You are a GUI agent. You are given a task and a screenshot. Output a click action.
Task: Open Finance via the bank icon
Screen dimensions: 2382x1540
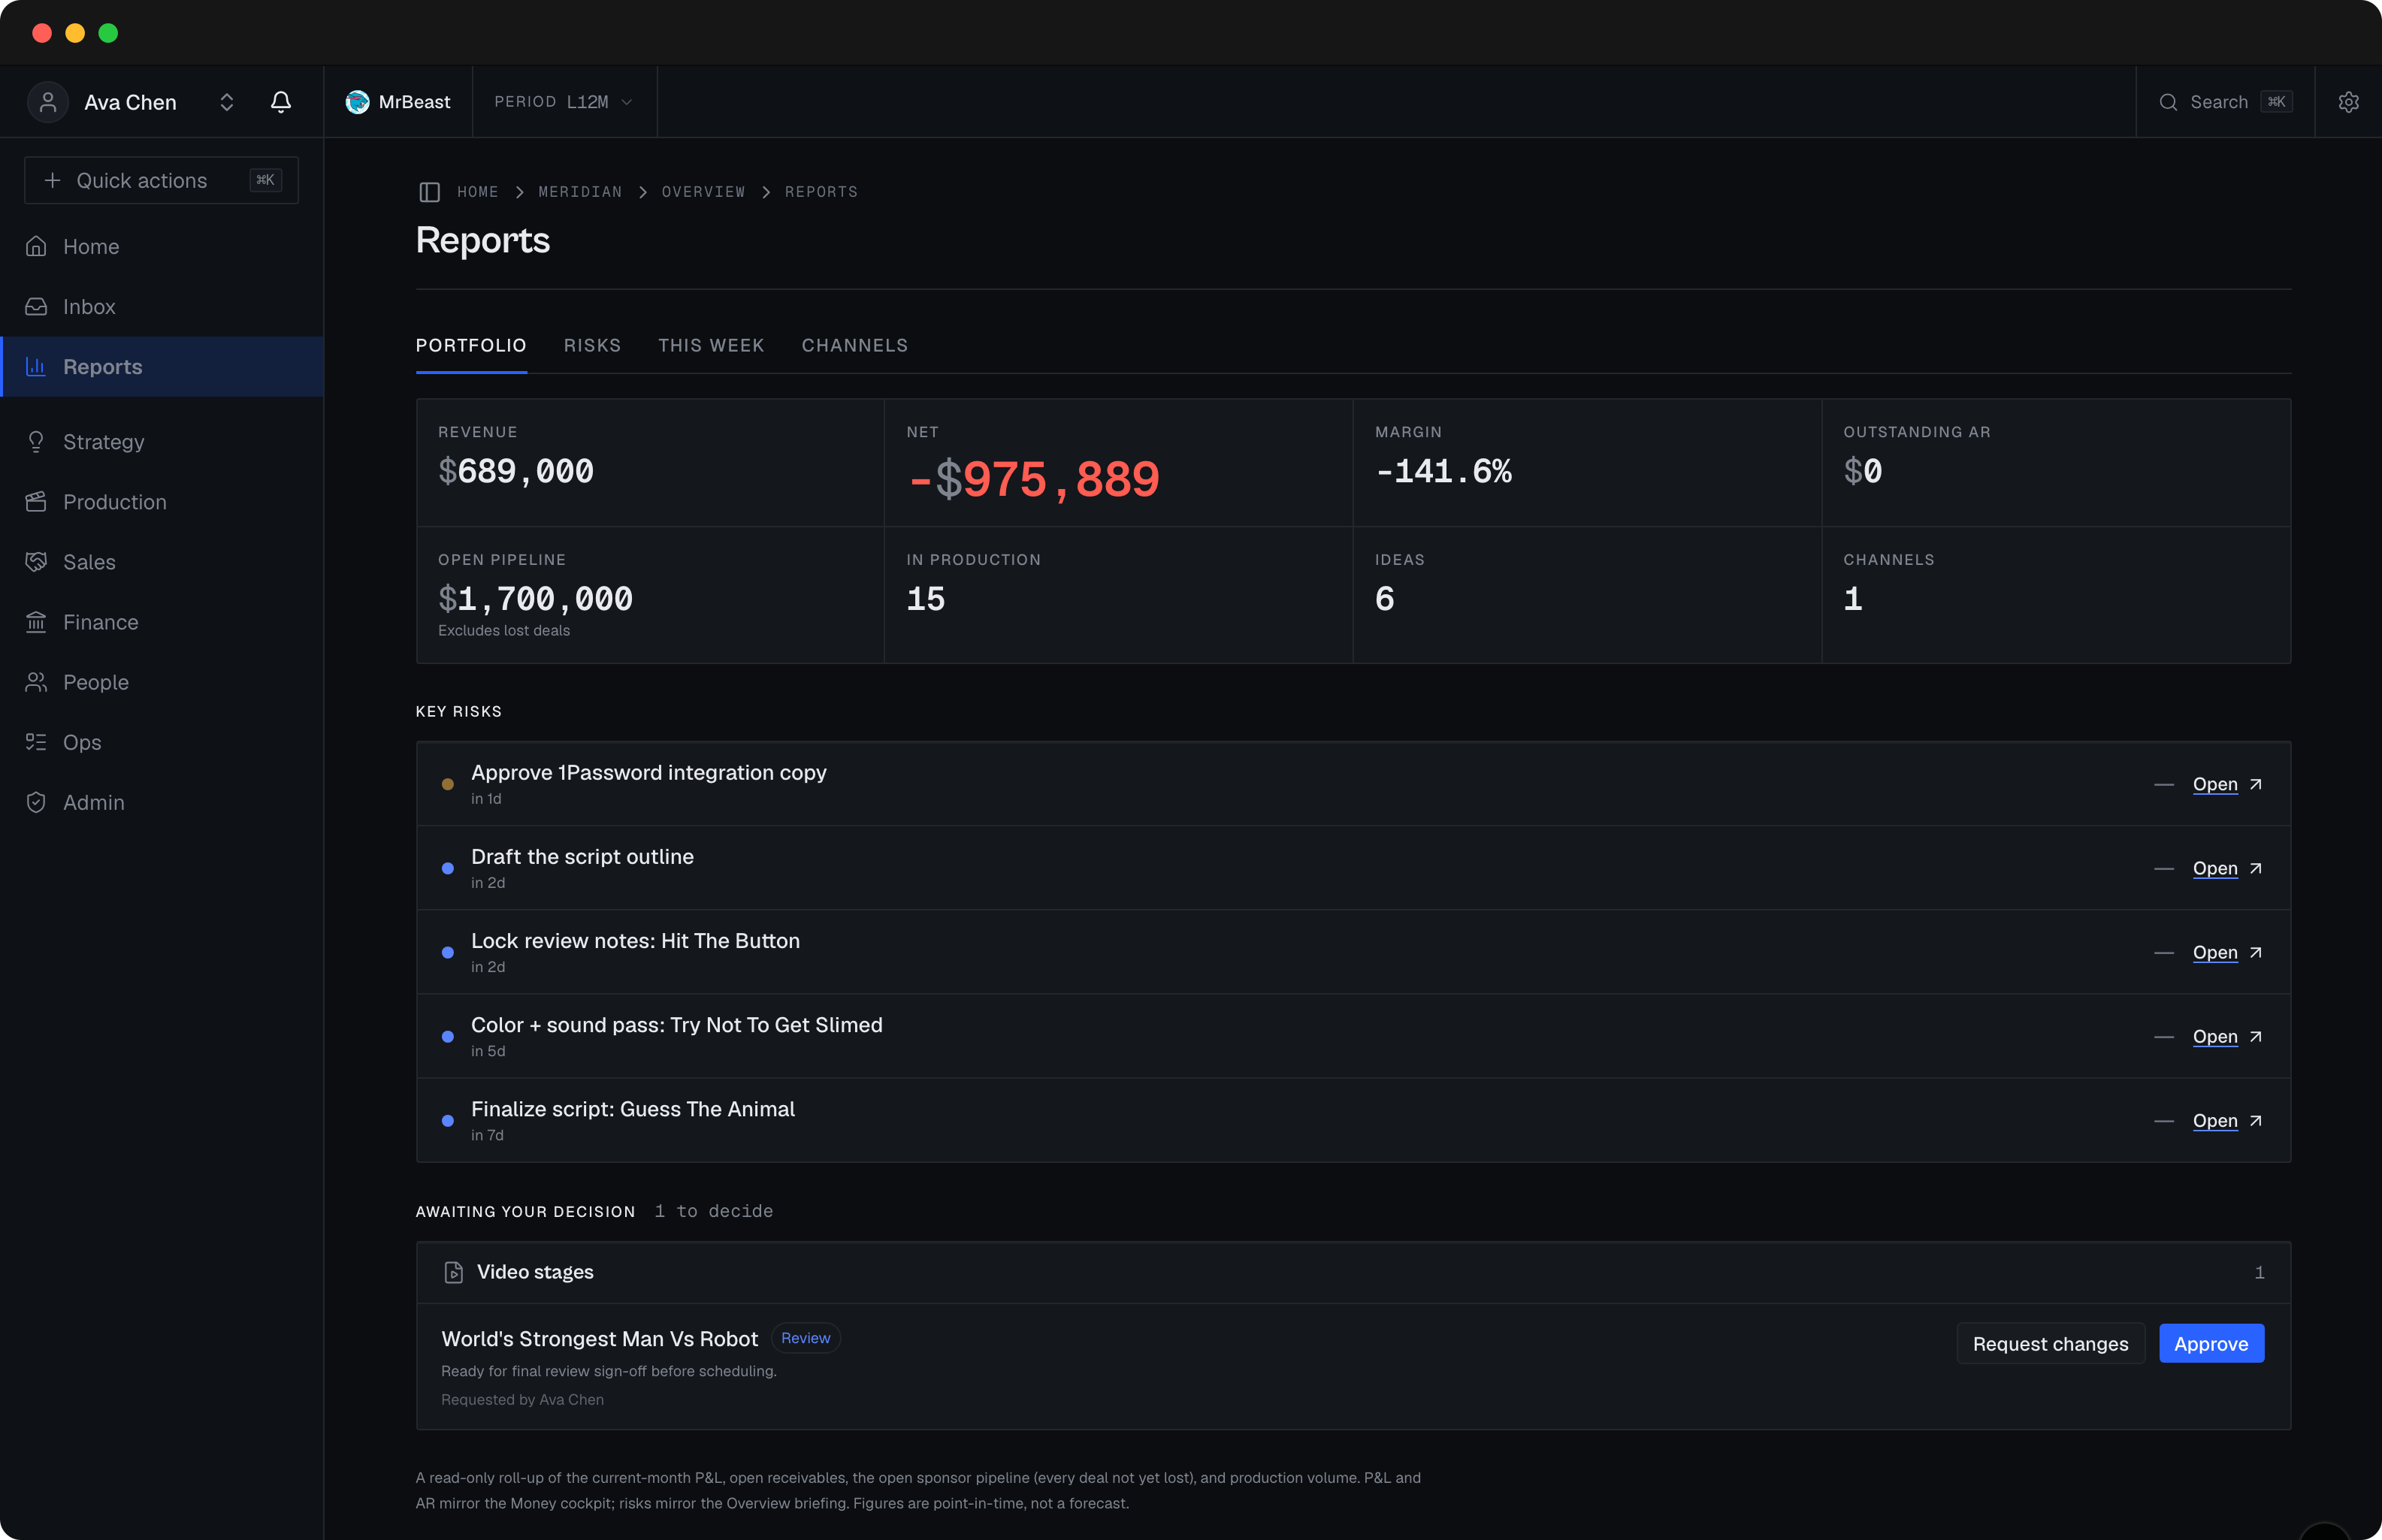click(x=36, y=622)
